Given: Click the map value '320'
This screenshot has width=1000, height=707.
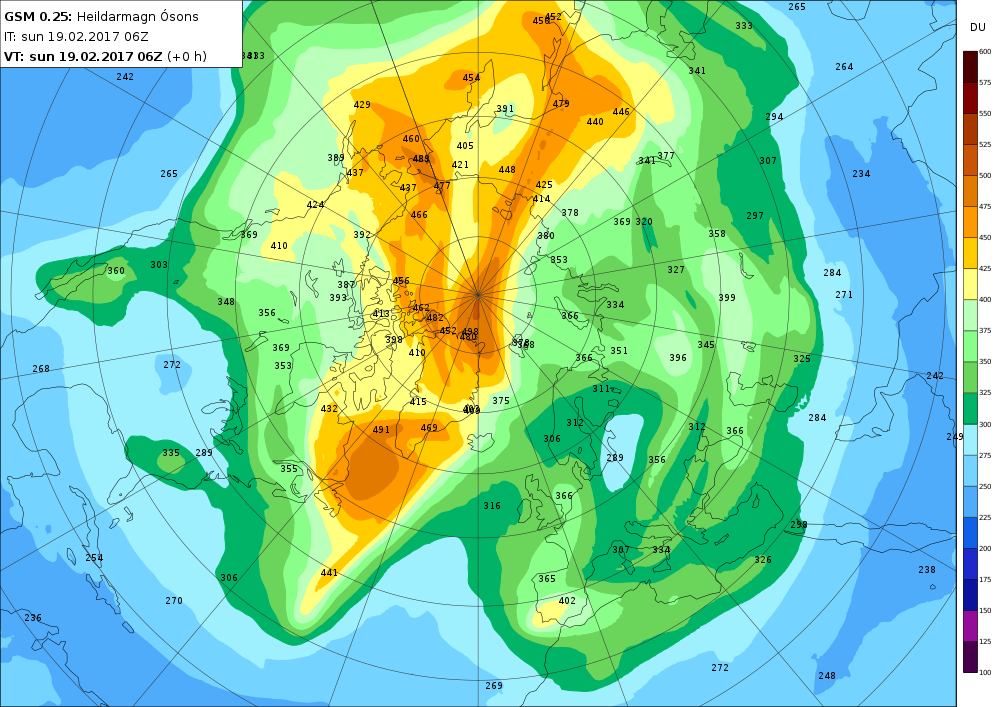Looking at the screenshot, I should tap(644, 222).
